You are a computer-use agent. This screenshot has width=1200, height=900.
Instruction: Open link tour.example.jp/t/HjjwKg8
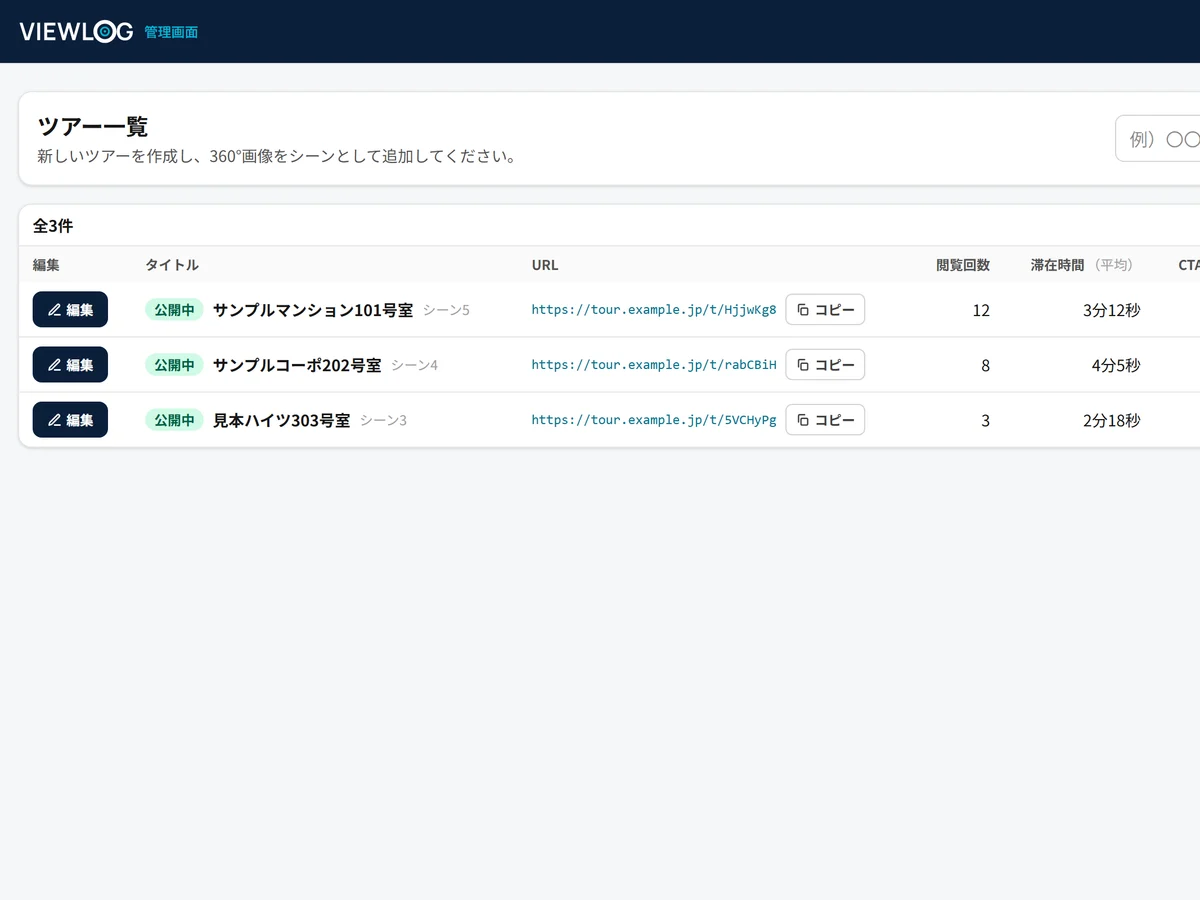pyautogui.click(x=654, y=310)
